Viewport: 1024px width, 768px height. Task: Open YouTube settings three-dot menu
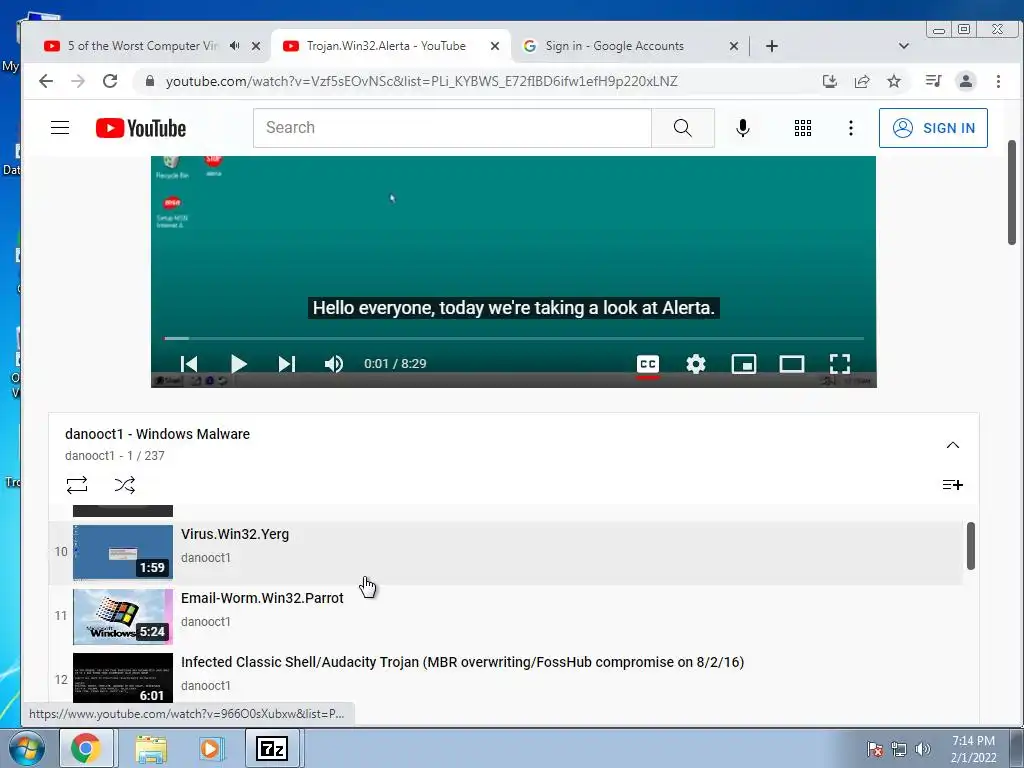point(850,128)
